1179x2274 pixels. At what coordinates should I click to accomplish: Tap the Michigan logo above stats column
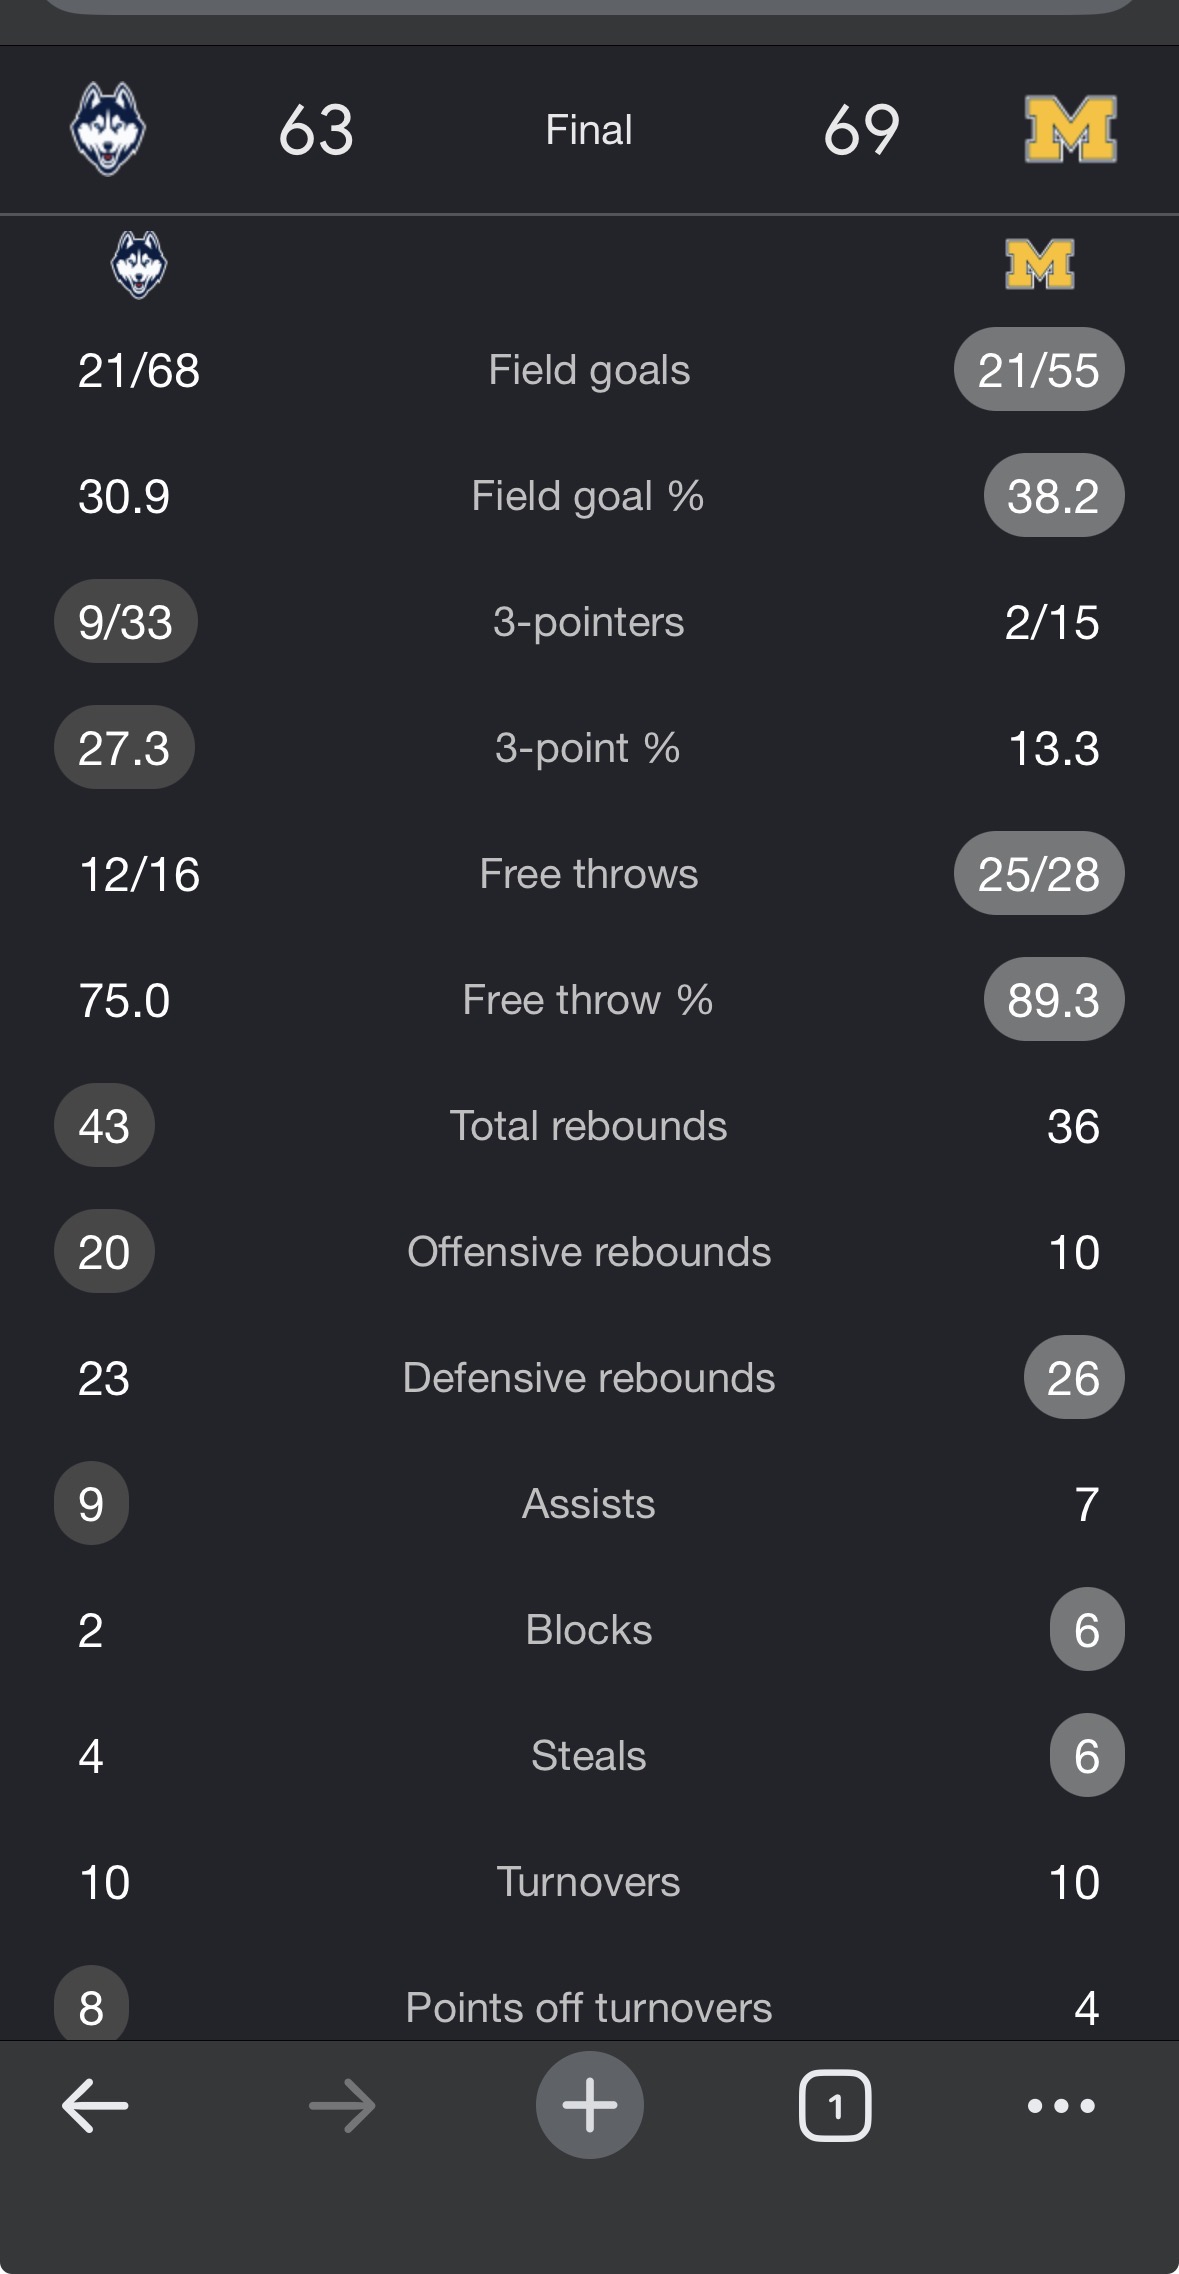tap(1040, 265)
